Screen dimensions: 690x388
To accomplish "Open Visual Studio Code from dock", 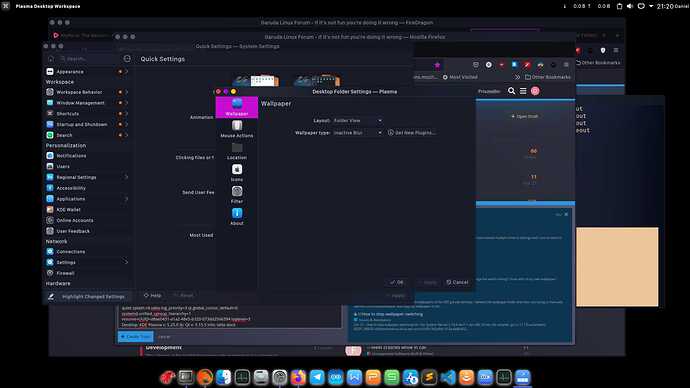I will (x=448, y=377).
